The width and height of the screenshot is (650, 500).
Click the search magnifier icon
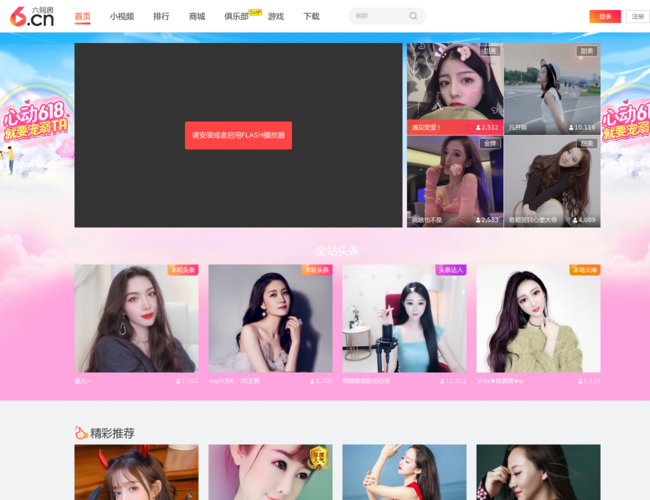(413, 16)
